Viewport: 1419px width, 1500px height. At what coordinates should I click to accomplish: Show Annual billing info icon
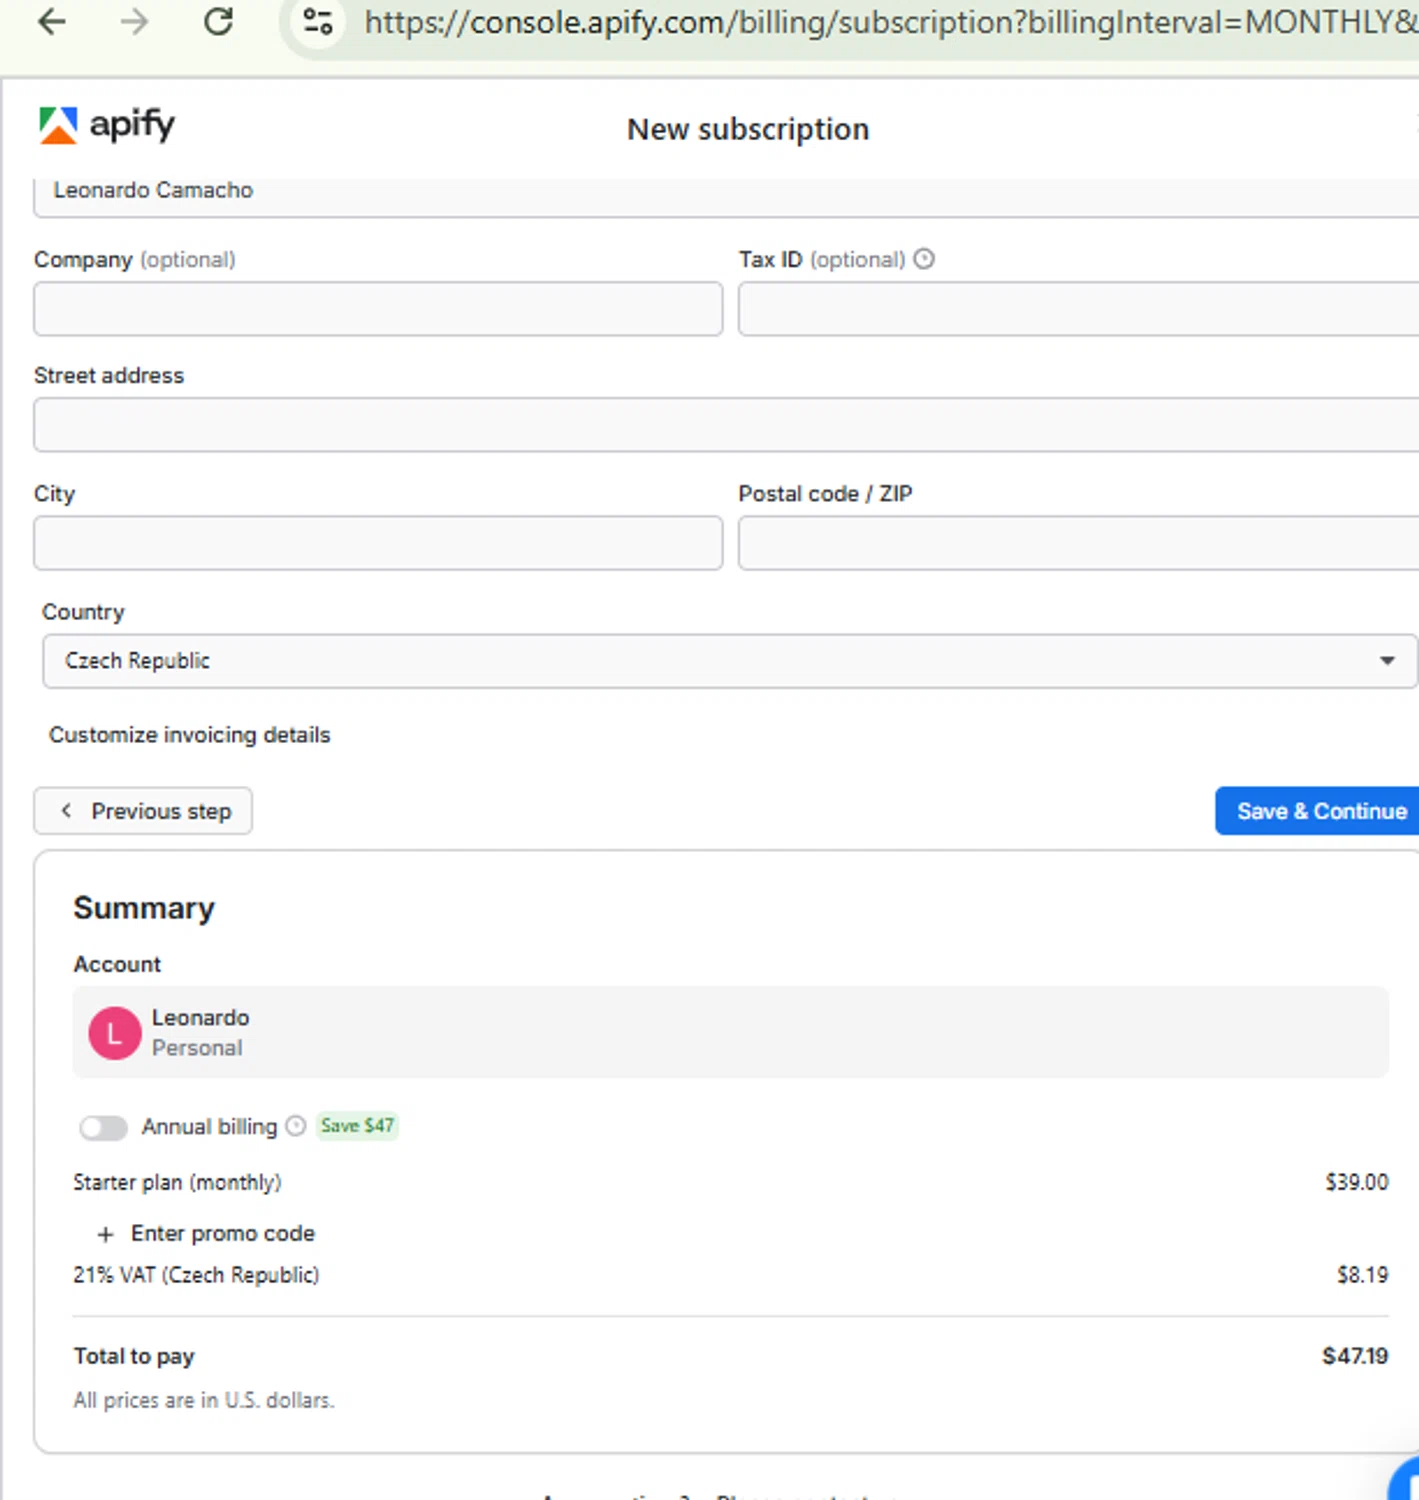coord(296,1126)
